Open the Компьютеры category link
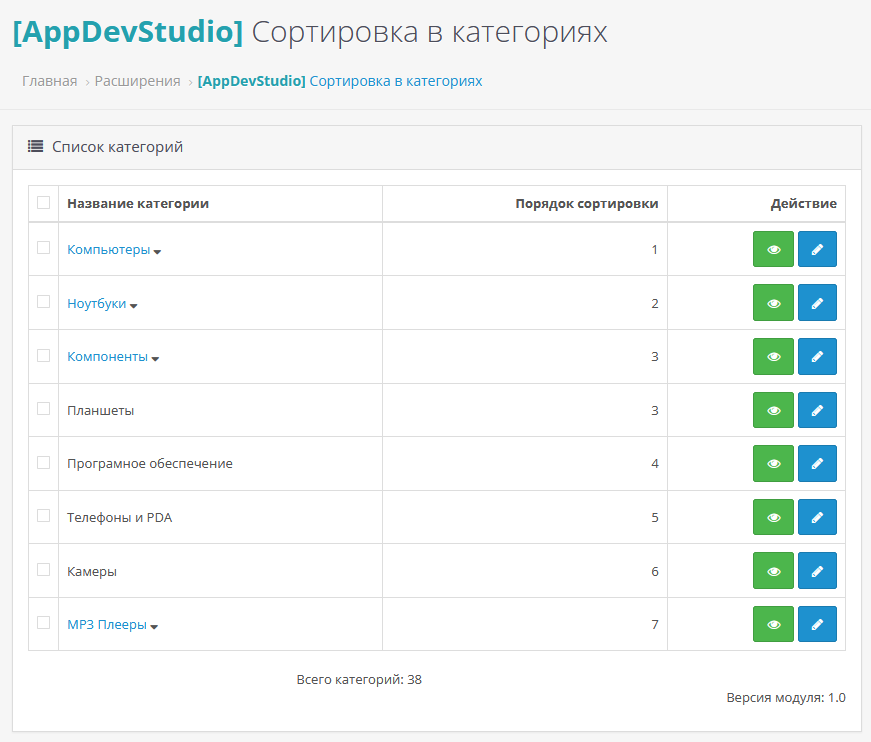This screenshot has width=871, height=742. [x=108, y=249]
